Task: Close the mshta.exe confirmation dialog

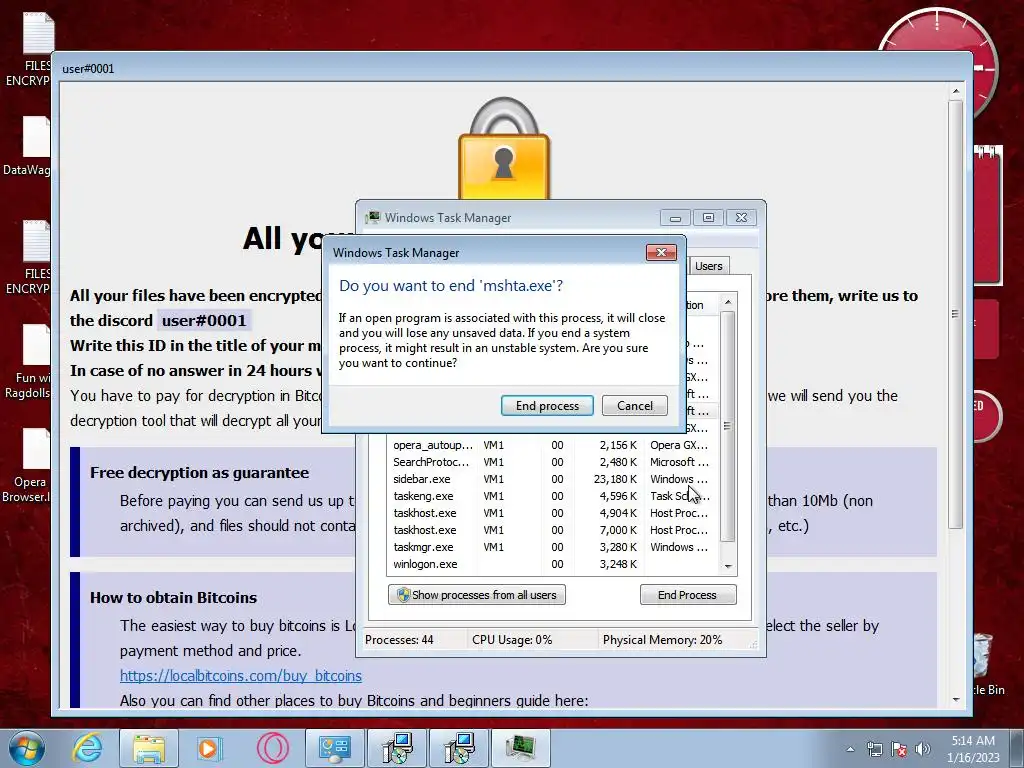Action: [661, 253]
